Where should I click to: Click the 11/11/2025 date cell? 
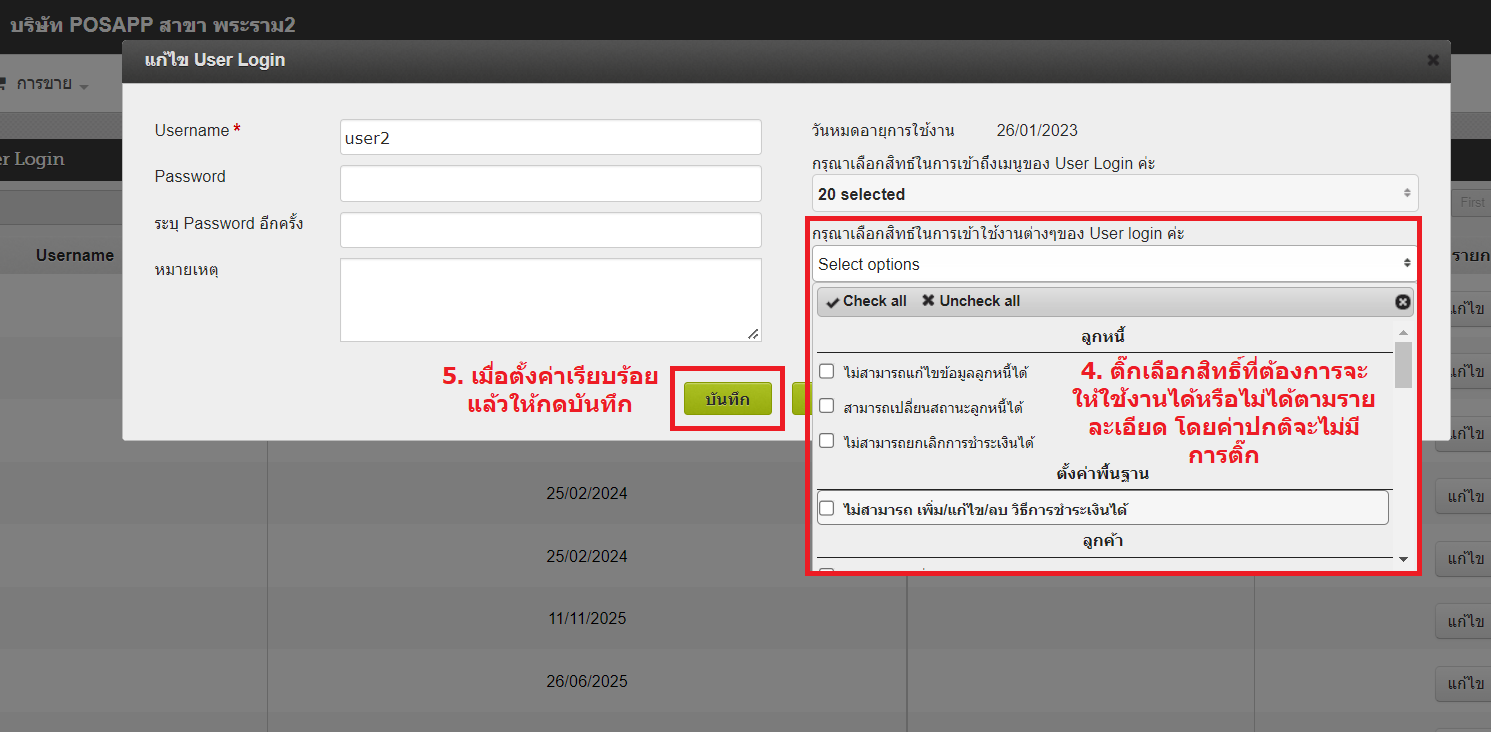tap(587, 619)
